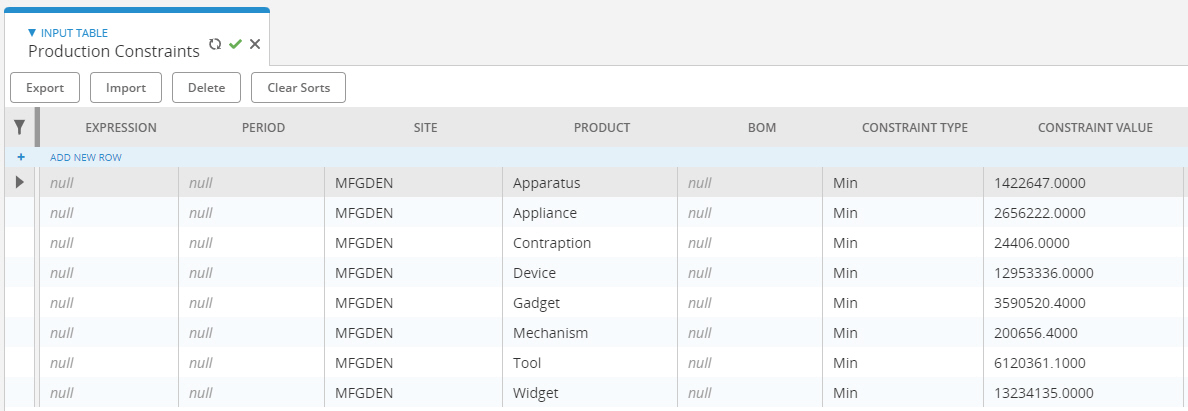1188x411 pixels.
Task: Click the refresh icon beside Production Constraints
Action: (215, 44)
